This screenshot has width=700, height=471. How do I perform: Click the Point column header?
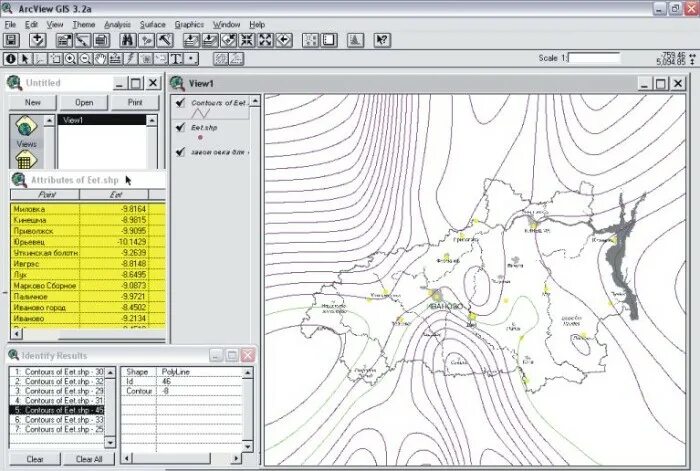(x=45, y=194)
